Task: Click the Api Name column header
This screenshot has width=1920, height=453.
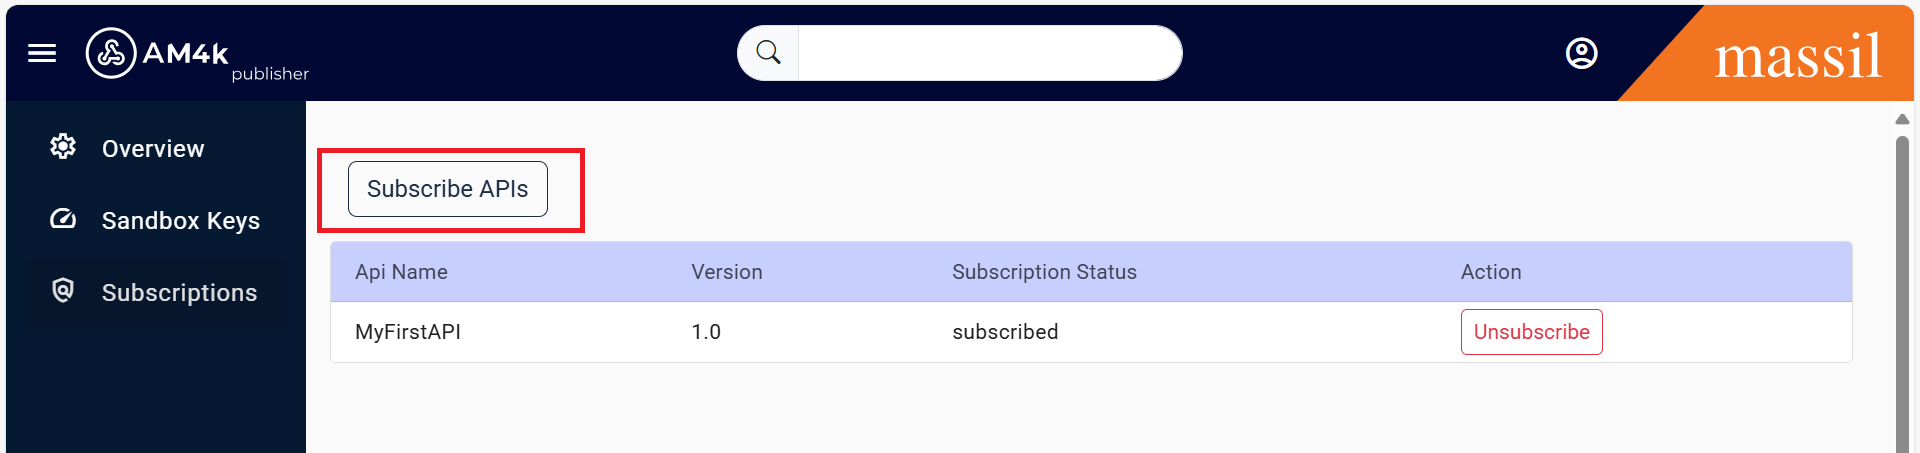Action: (x=401, y=272)
